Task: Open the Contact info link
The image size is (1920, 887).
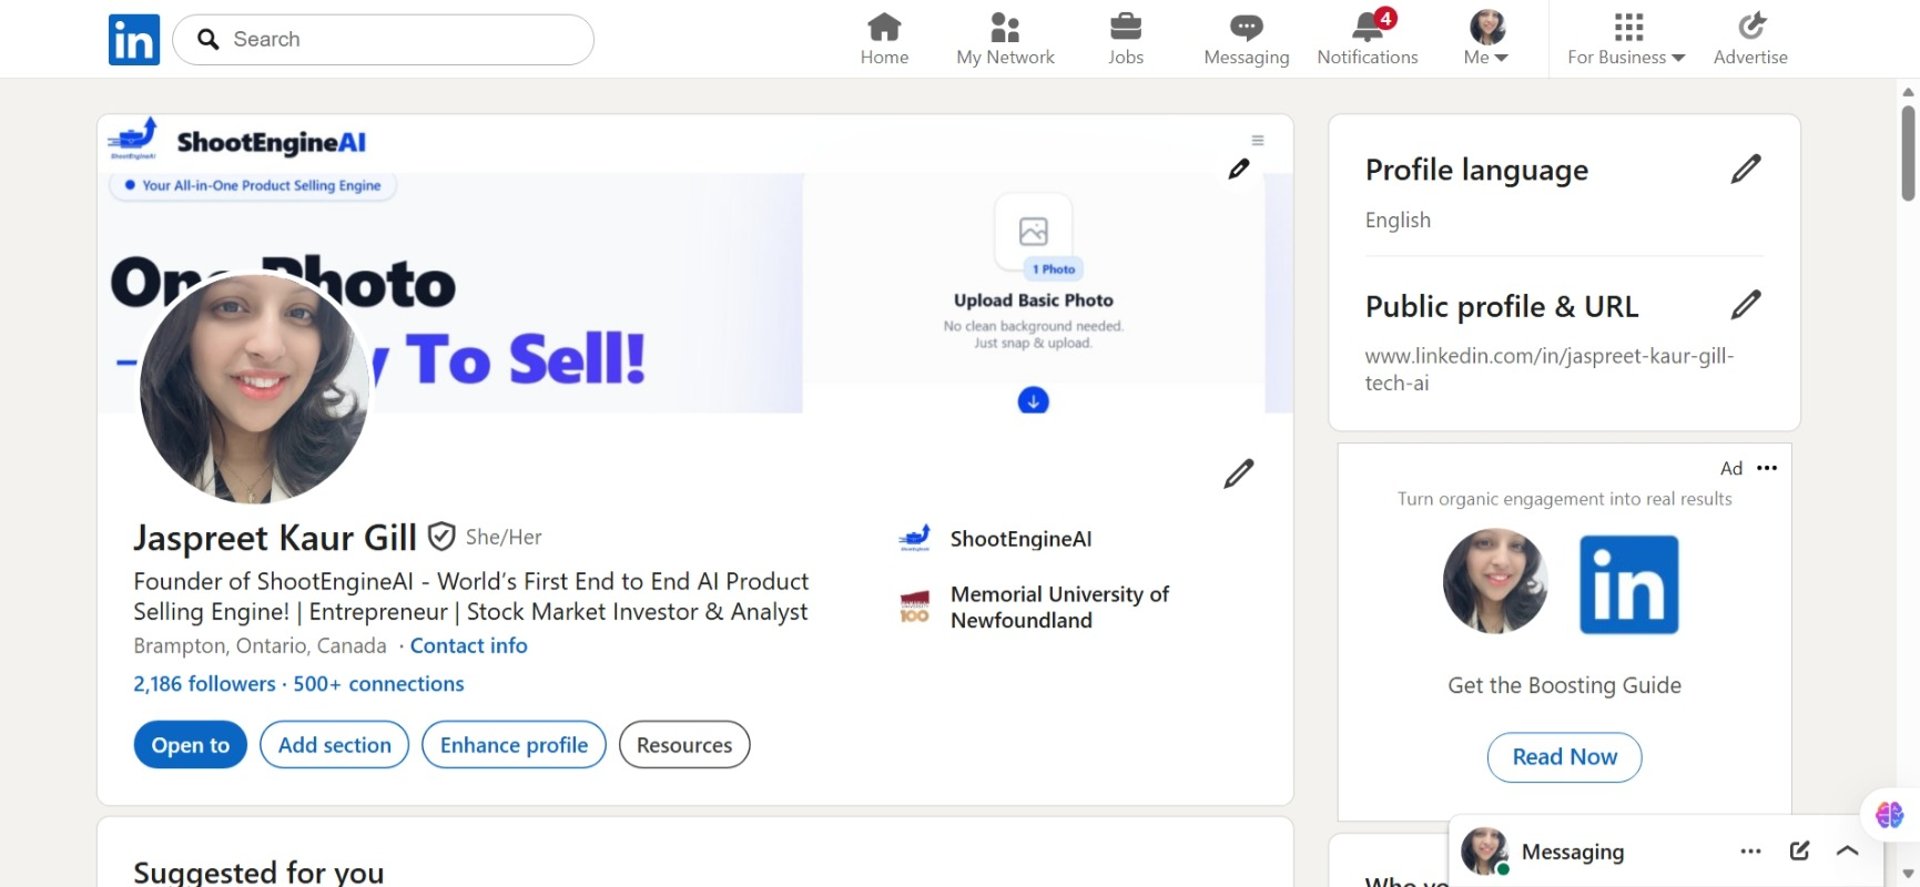Action: coord(468,646)
